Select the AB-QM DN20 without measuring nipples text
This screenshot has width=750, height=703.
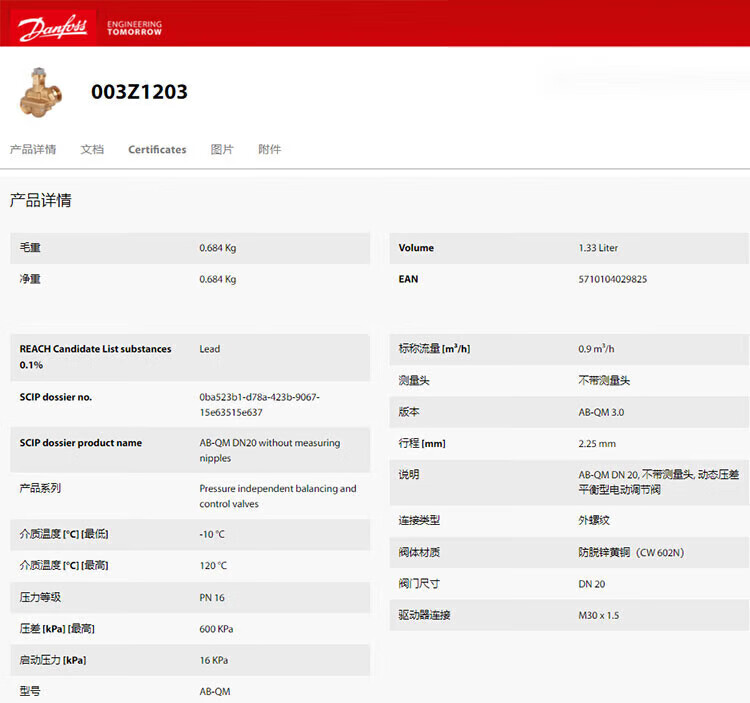click(270, 450)
